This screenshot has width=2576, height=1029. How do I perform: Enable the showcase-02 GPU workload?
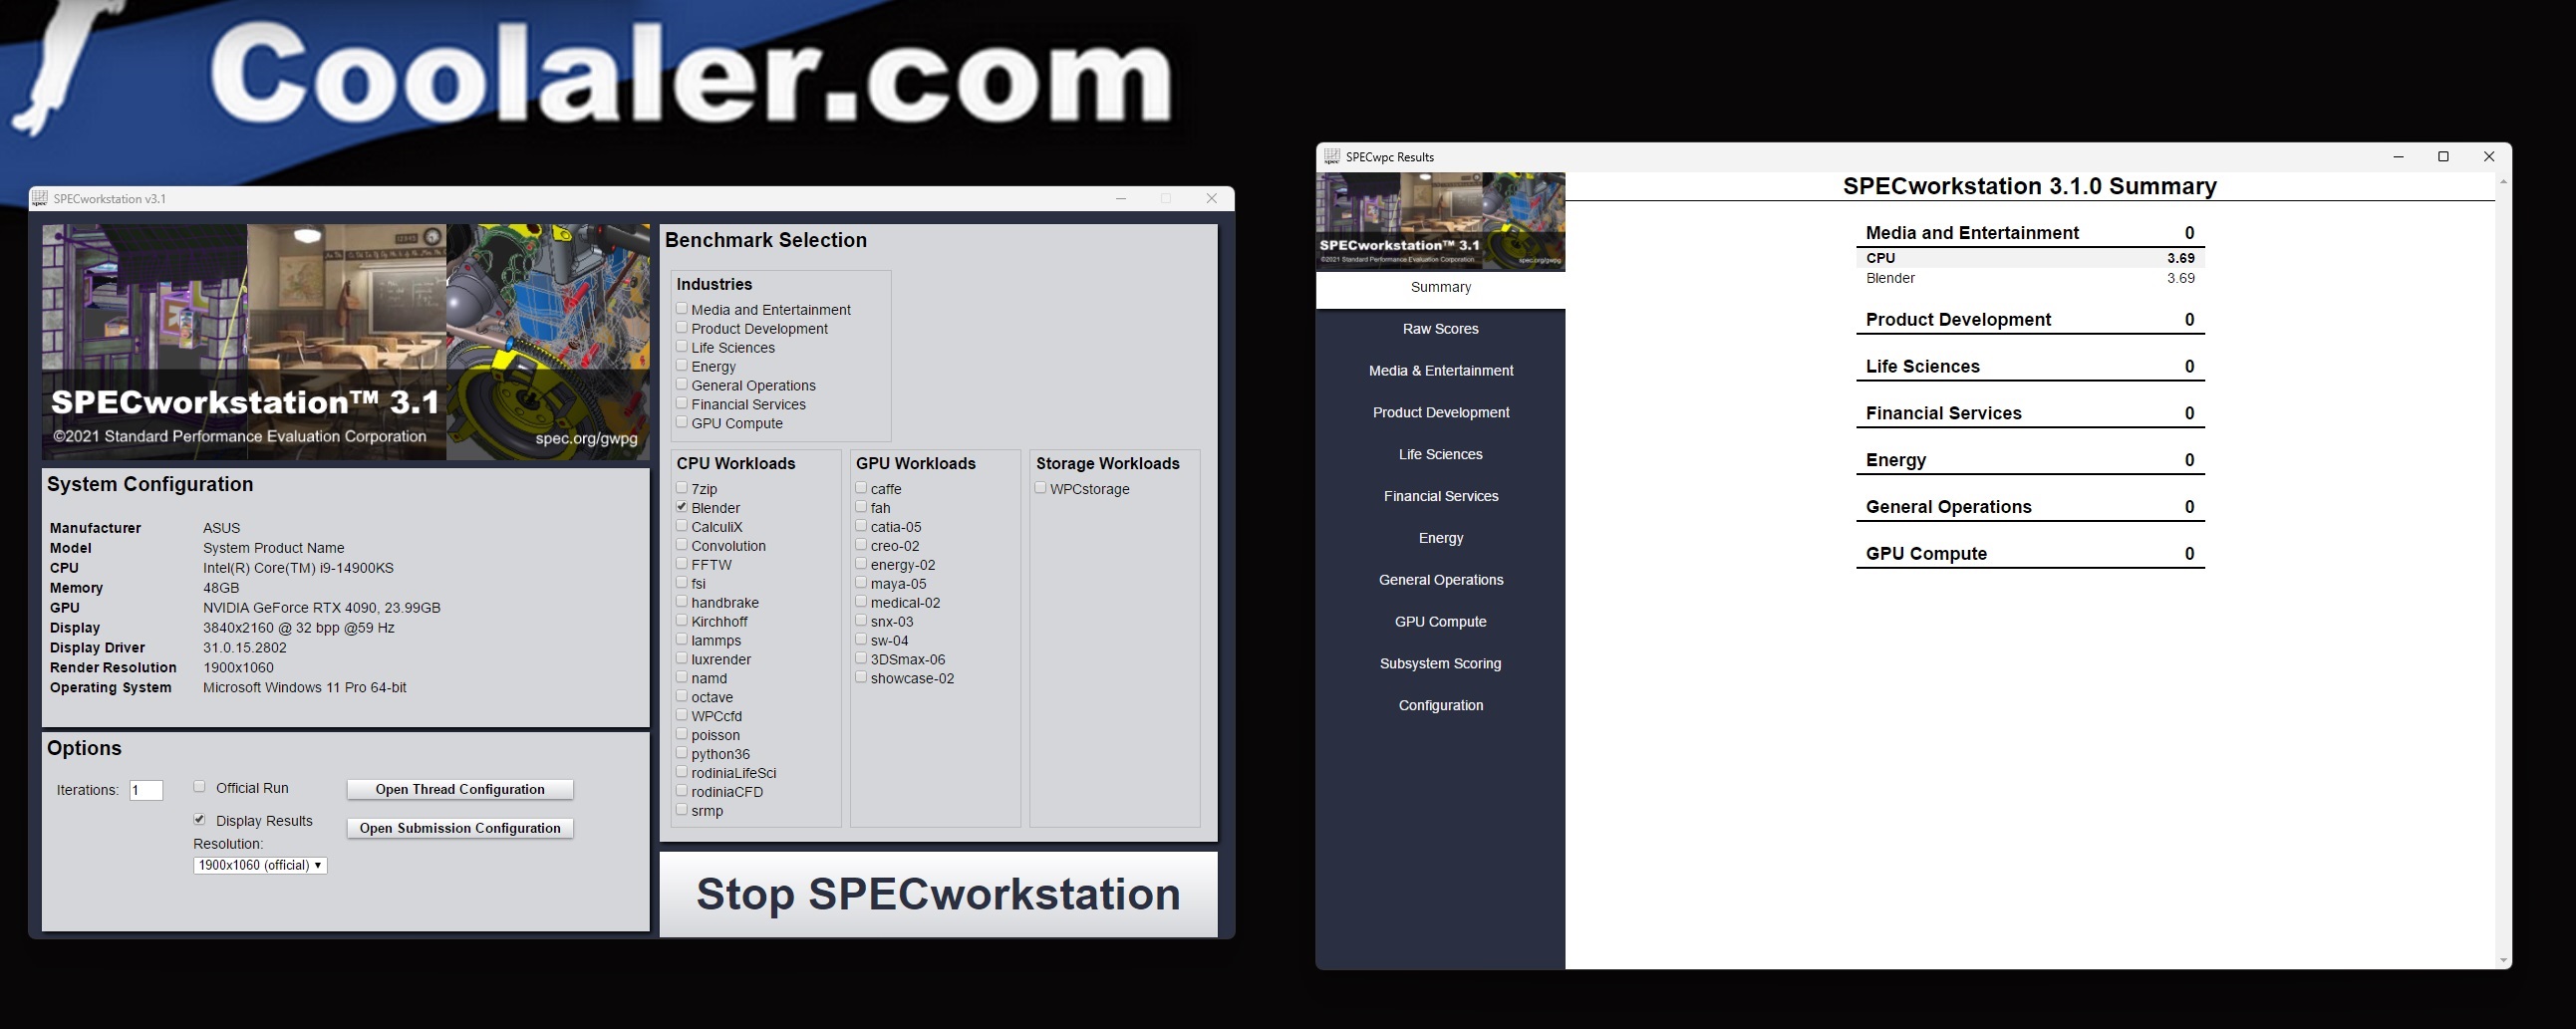[861, 678]
